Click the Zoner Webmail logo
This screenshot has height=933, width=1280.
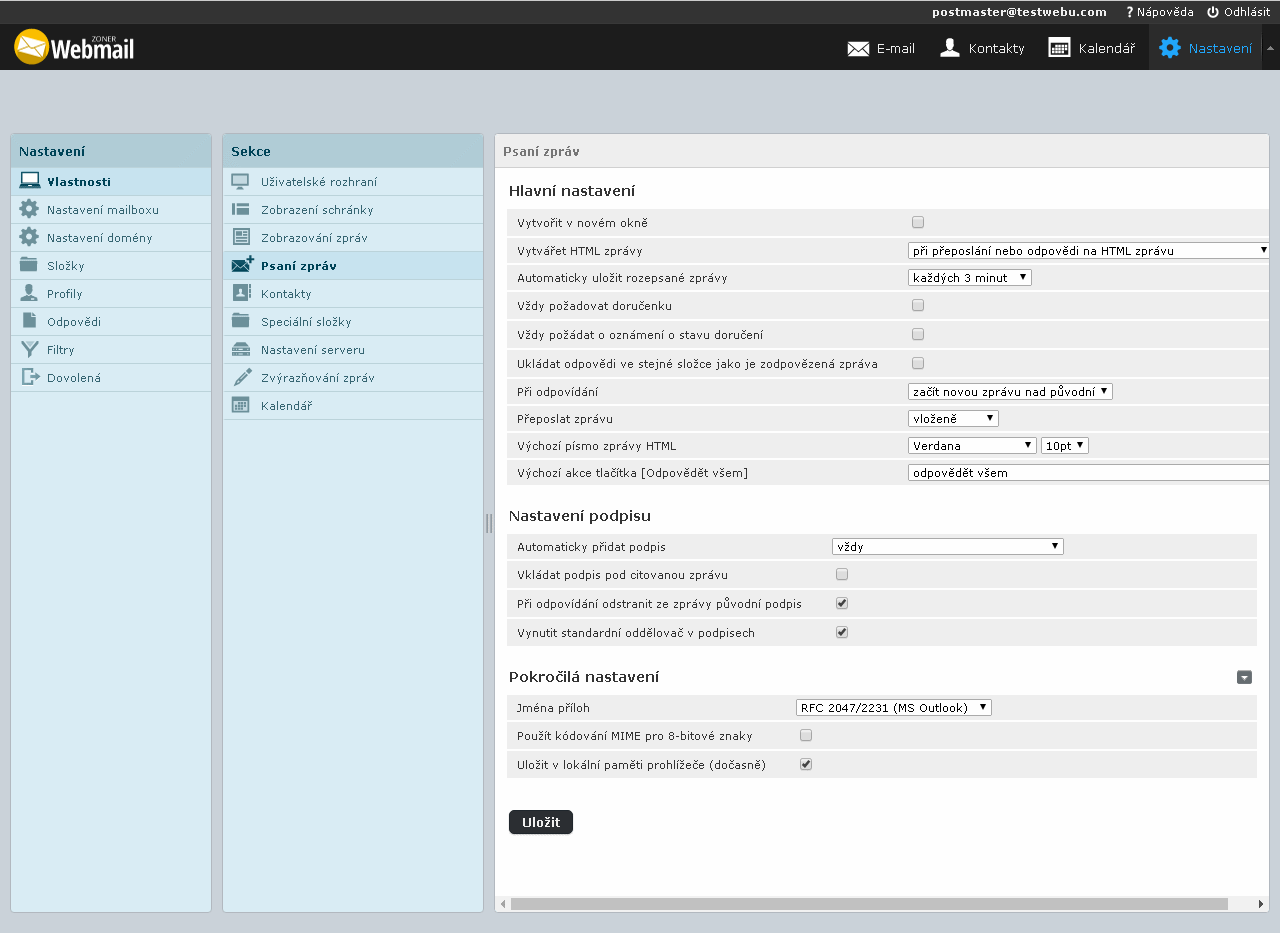pyautogui.click(x=74, y=47)
